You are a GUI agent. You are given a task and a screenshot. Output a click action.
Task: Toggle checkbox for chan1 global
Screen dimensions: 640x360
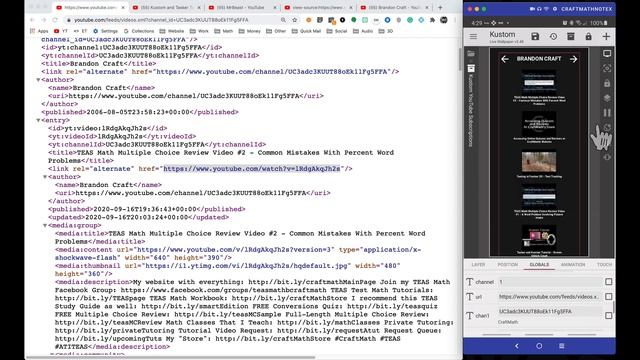[609, 315]
